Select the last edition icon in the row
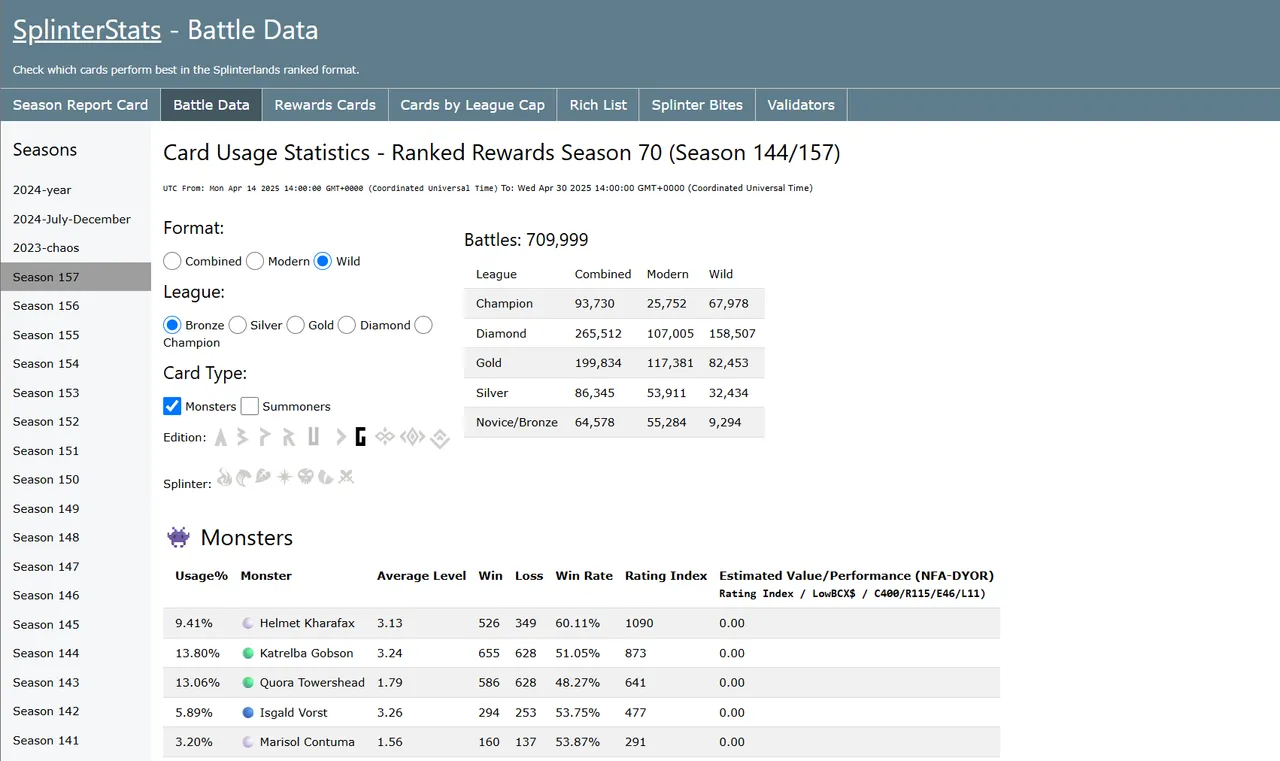This screenshot has height=761, width=1280. (440, 437)
